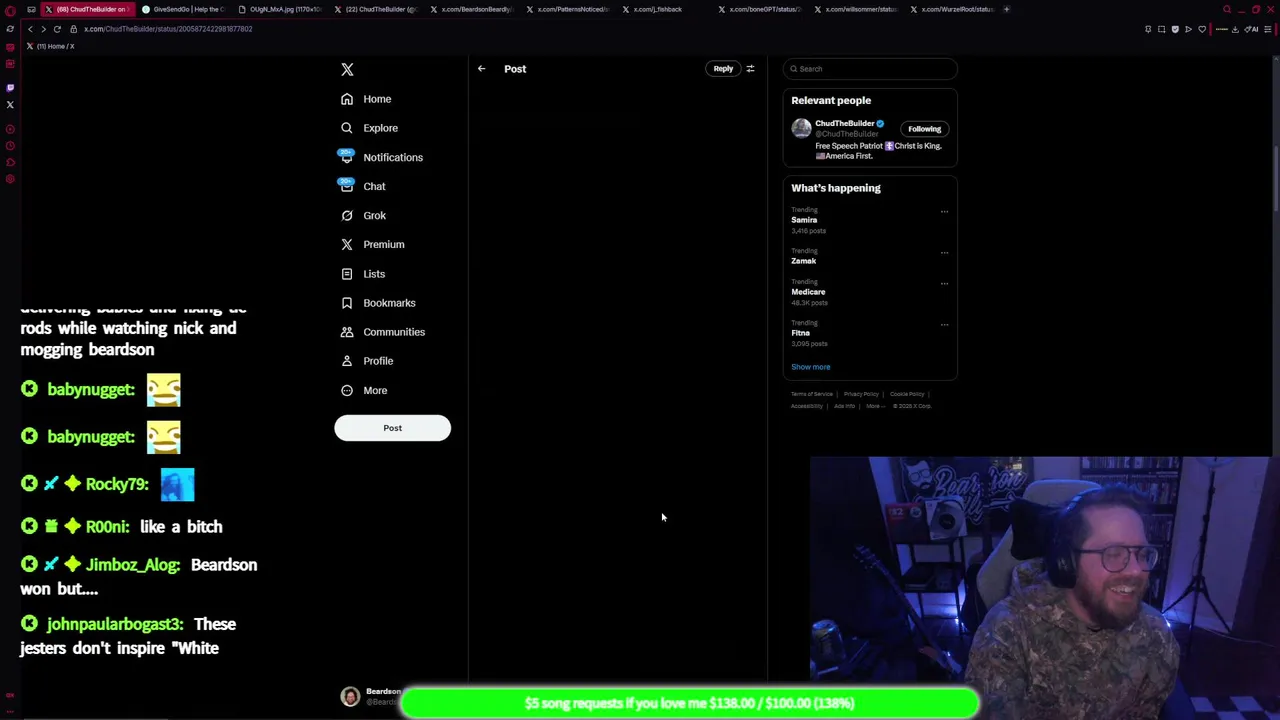Open options for Medicare trend
1280x720 pixels.
(944, 283)
